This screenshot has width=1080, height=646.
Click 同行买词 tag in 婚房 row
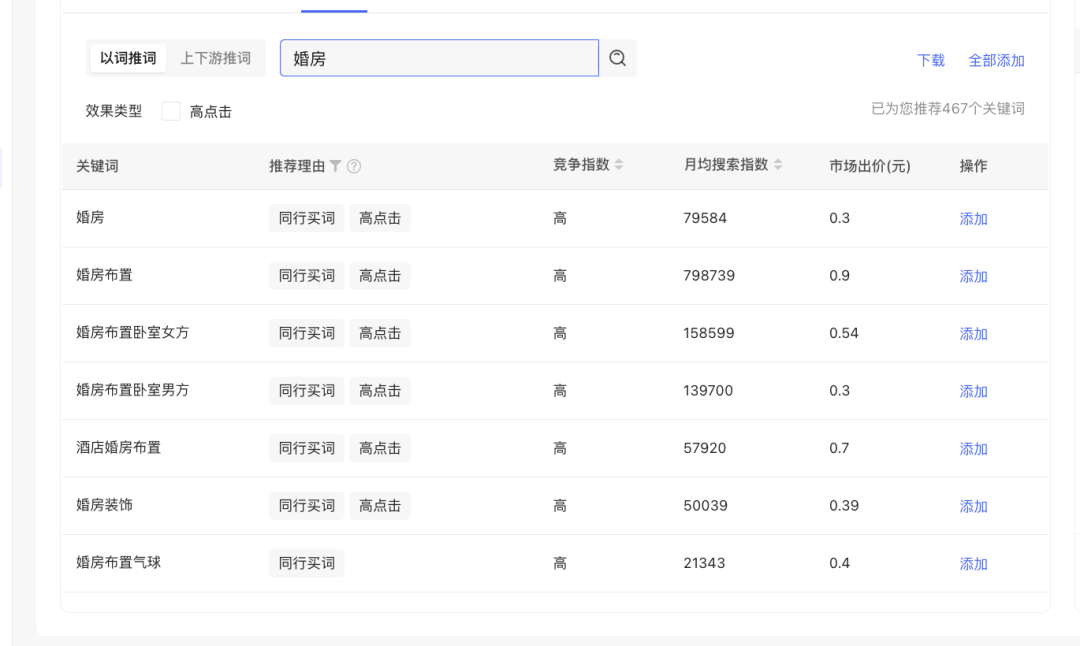click(307, 218)
